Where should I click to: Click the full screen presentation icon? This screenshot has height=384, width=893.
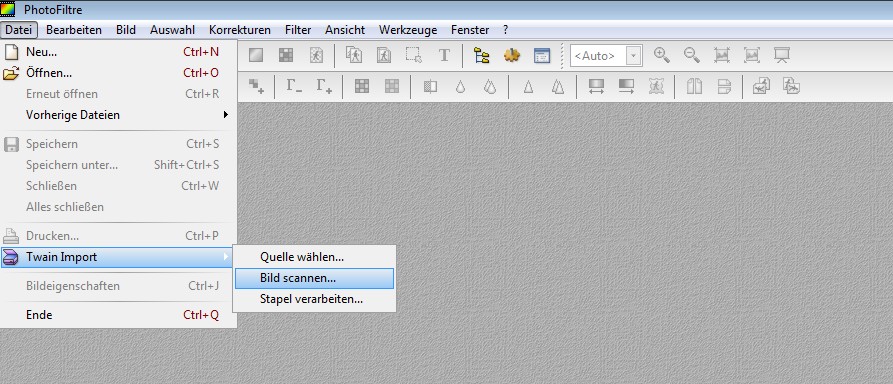pyautogui.click(x=781, y=55)
